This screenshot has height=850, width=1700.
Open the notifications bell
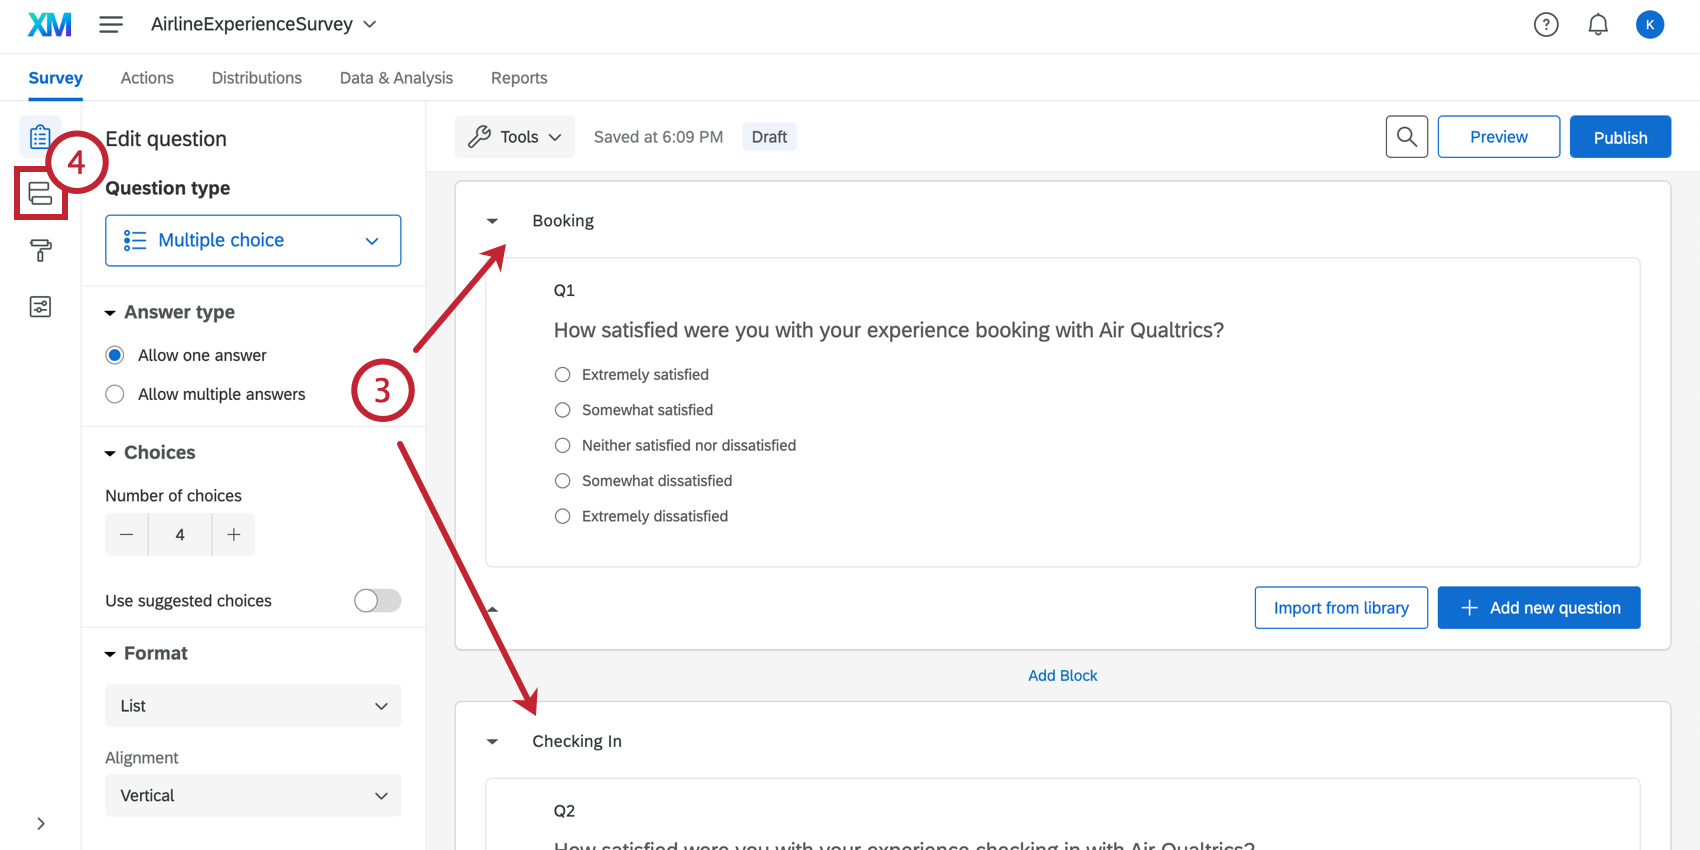tap(1598, 24)
